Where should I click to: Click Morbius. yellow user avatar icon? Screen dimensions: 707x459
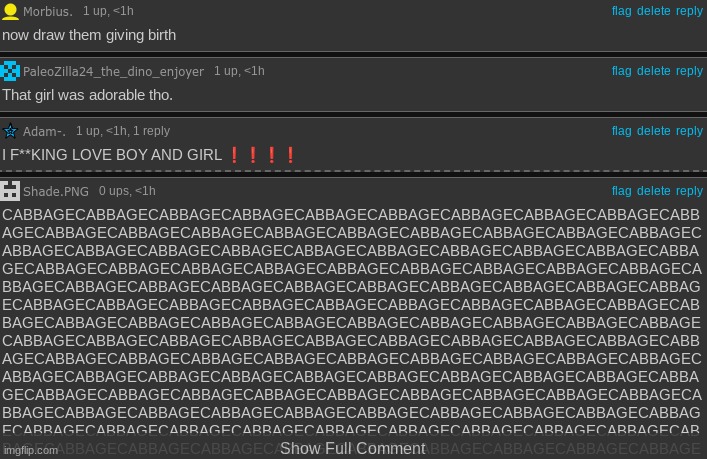[x=10, y=11]
